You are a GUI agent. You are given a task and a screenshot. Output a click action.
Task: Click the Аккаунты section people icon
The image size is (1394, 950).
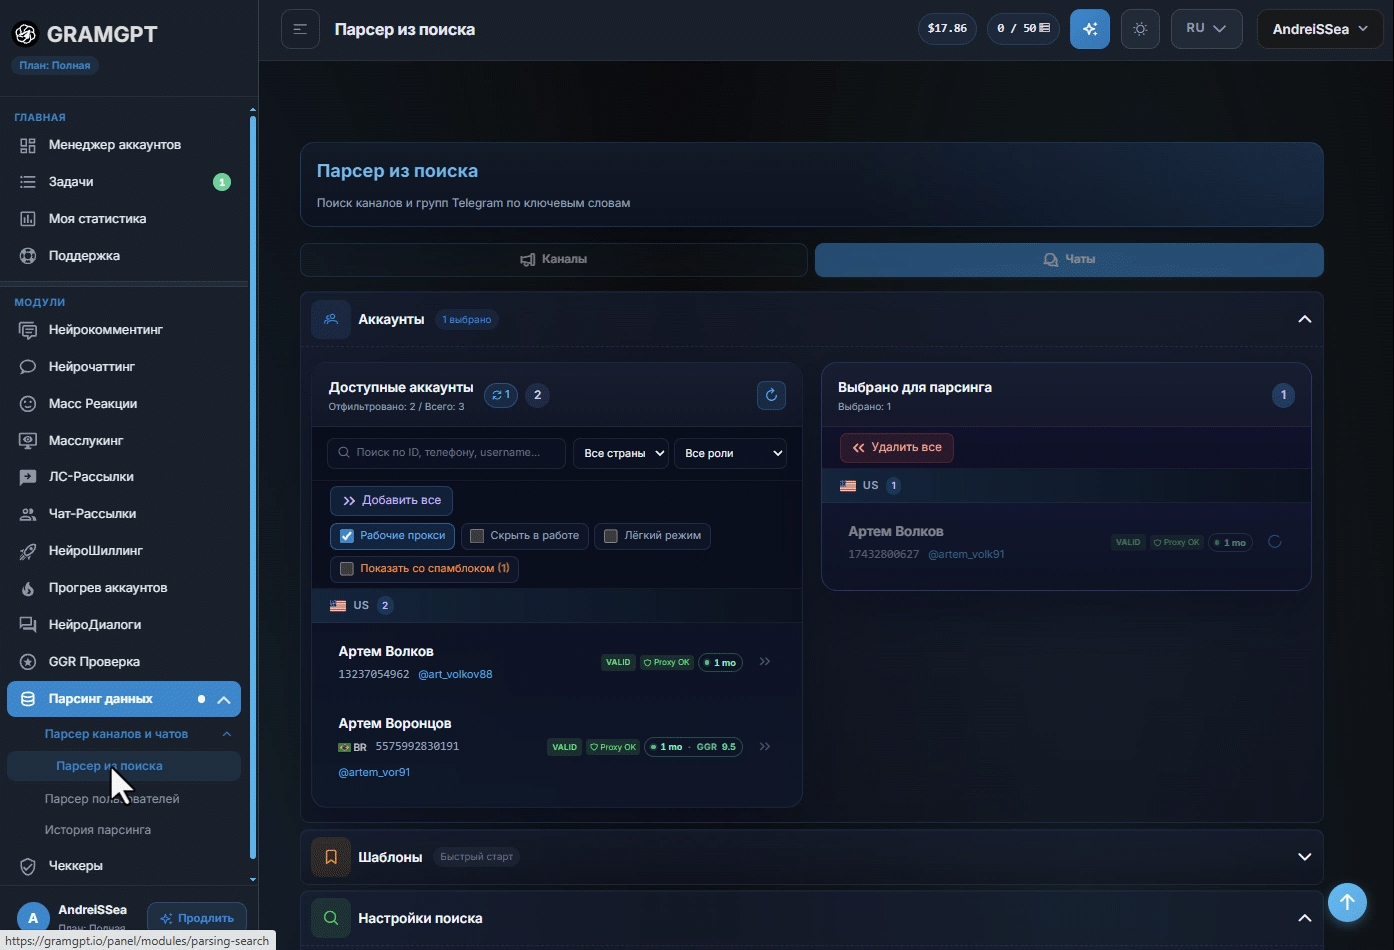[x=331, y=319]
